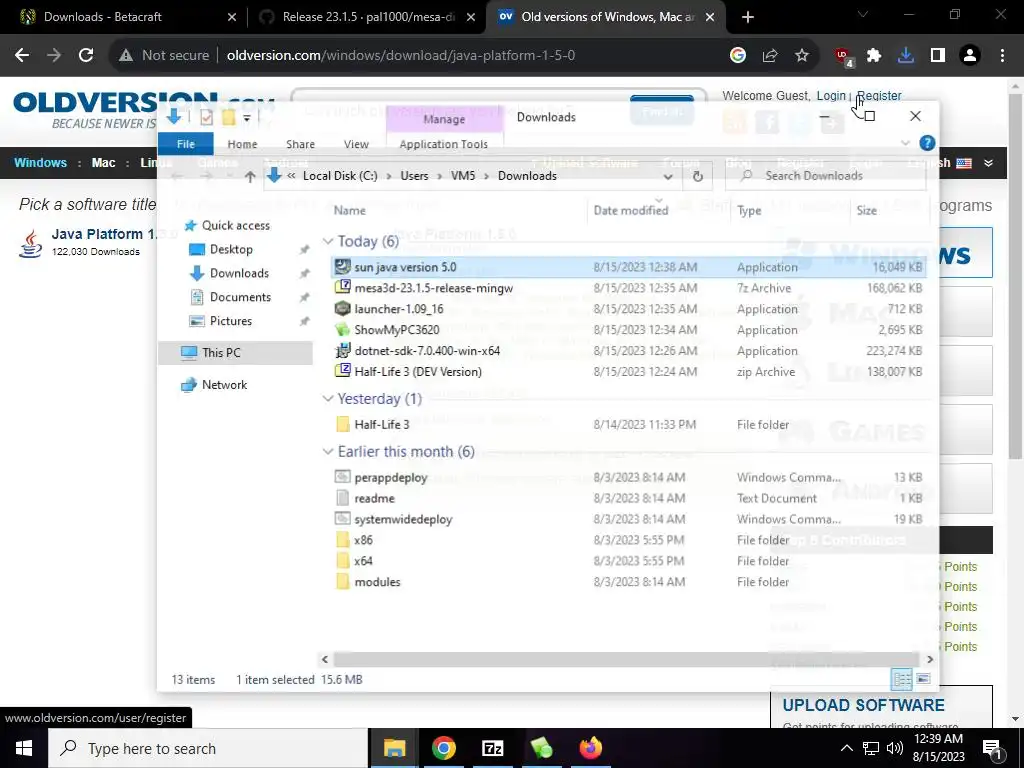Click the Chrome back arrow
This screenshot has width=1024, height=768.
(x=22, y=56)
